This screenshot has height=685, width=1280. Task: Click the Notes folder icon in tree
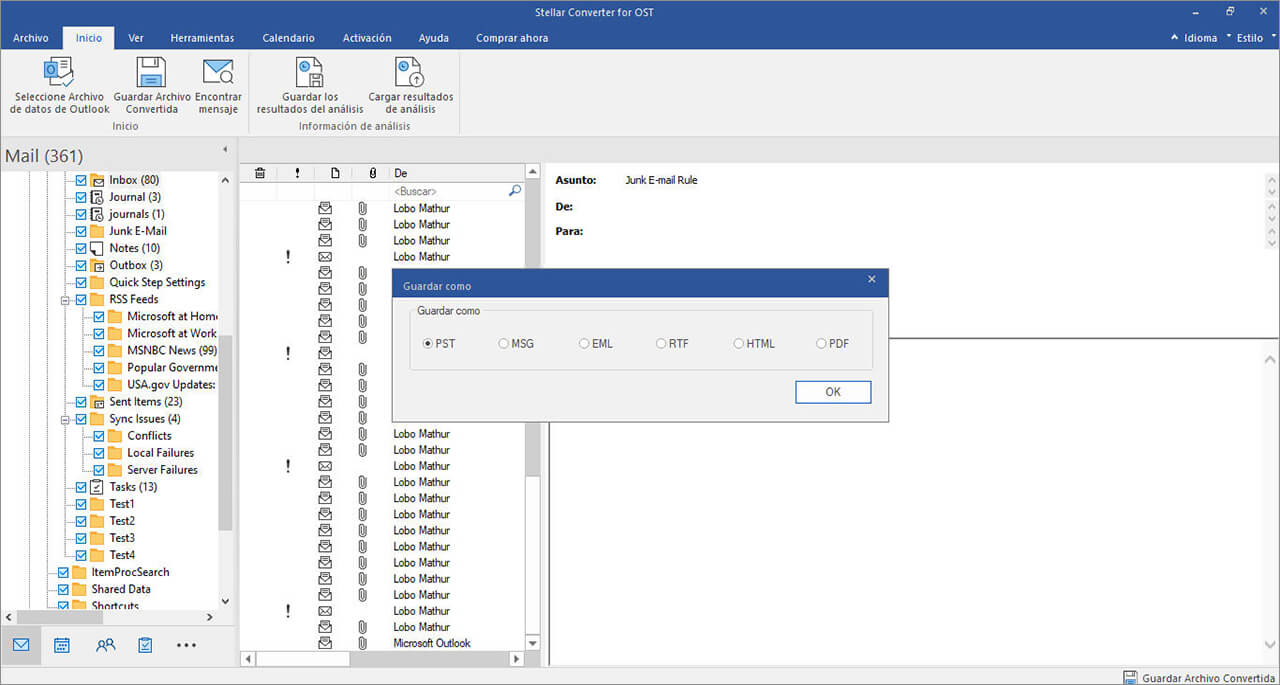point(97,248)
